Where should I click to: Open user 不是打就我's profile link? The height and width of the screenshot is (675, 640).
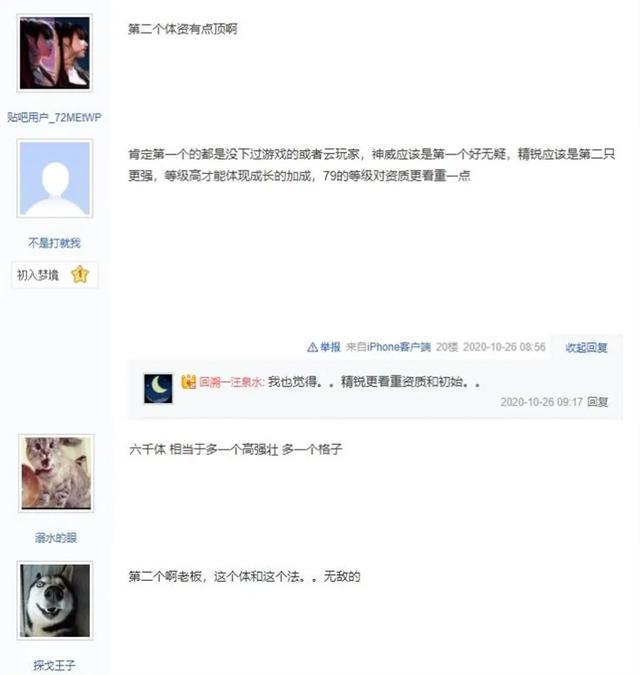point(54,243)
